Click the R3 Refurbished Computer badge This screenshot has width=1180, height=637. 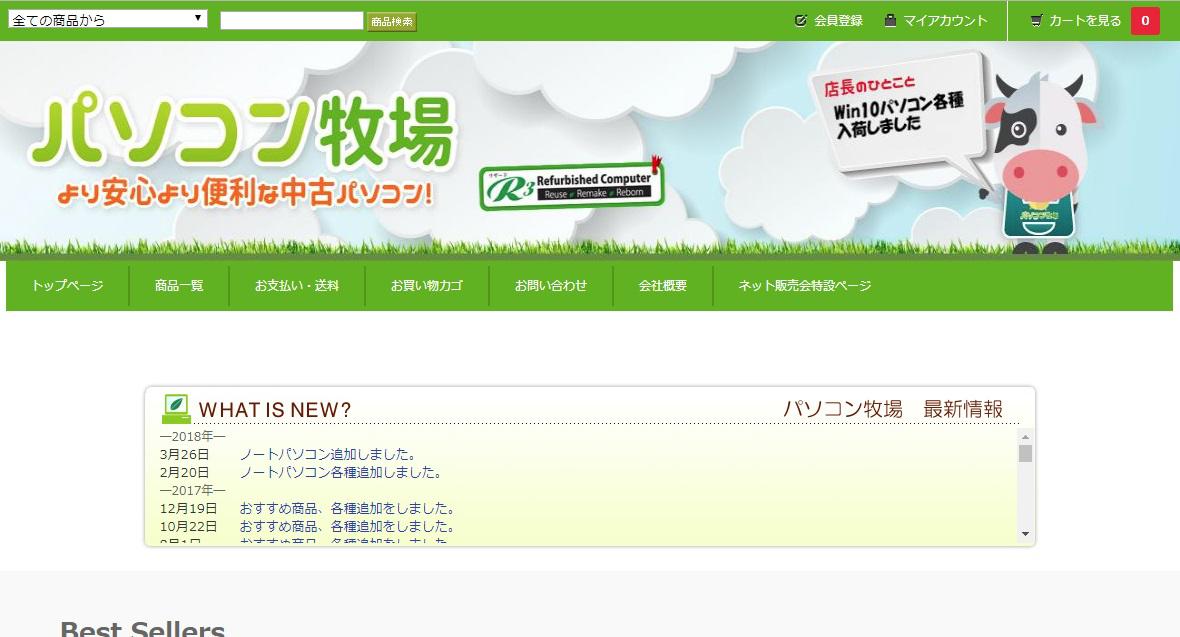coord(572,184)
